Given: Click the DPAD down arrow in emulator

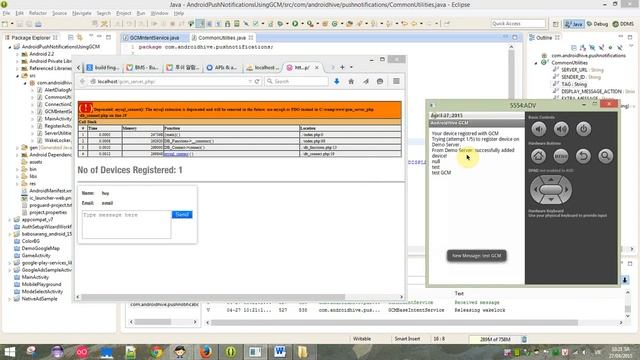Looking at the screenshot, I should pos(551,200).
